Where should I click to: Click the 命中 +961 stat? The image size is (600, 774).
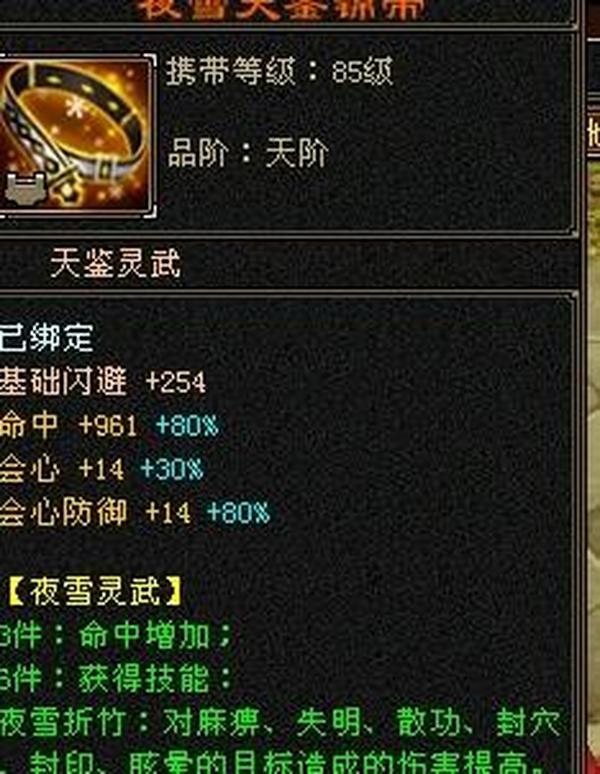coord(68,426)
